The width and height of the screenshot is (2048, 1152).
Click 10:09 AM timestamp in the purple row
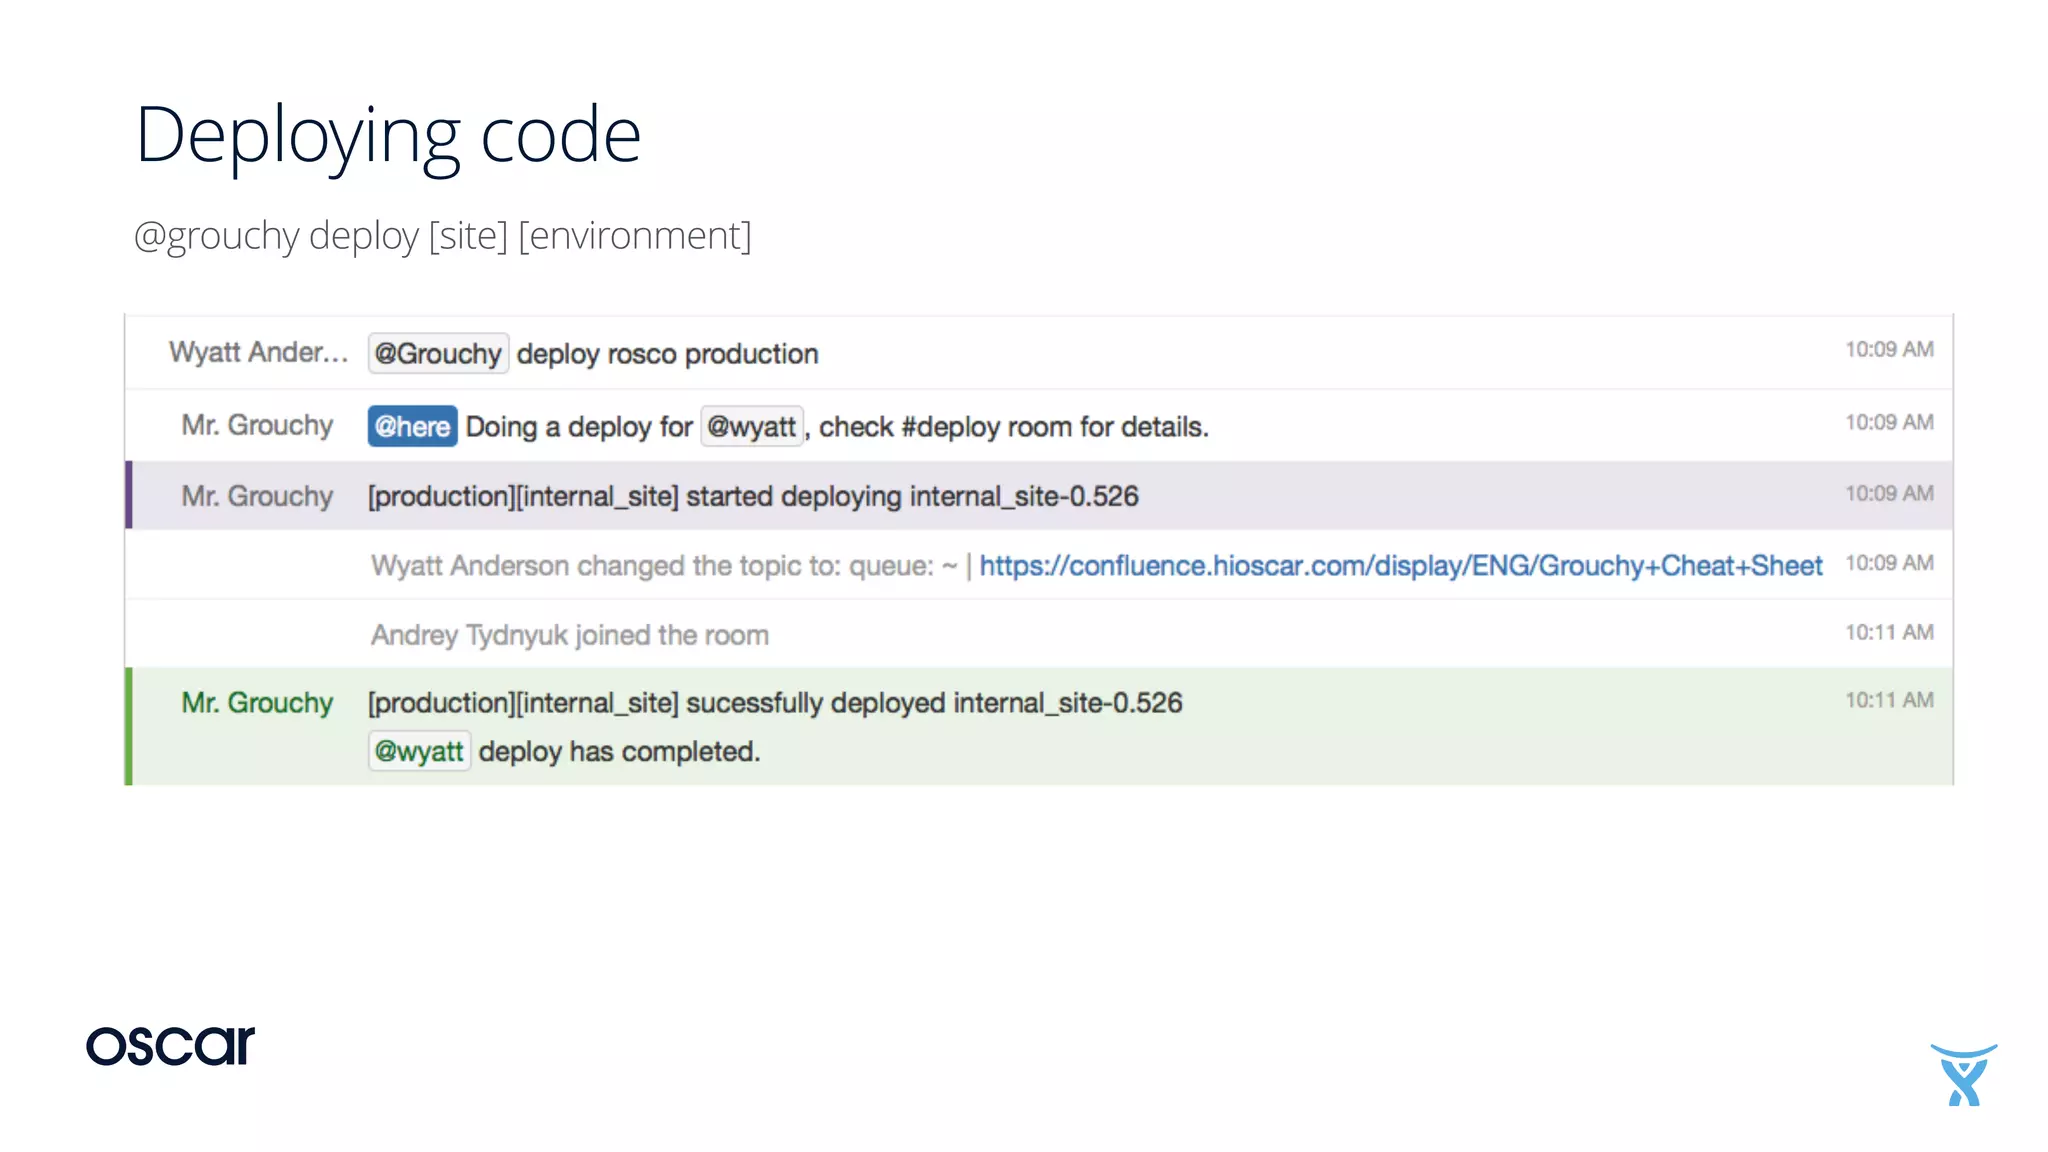tap(1889, 493)
